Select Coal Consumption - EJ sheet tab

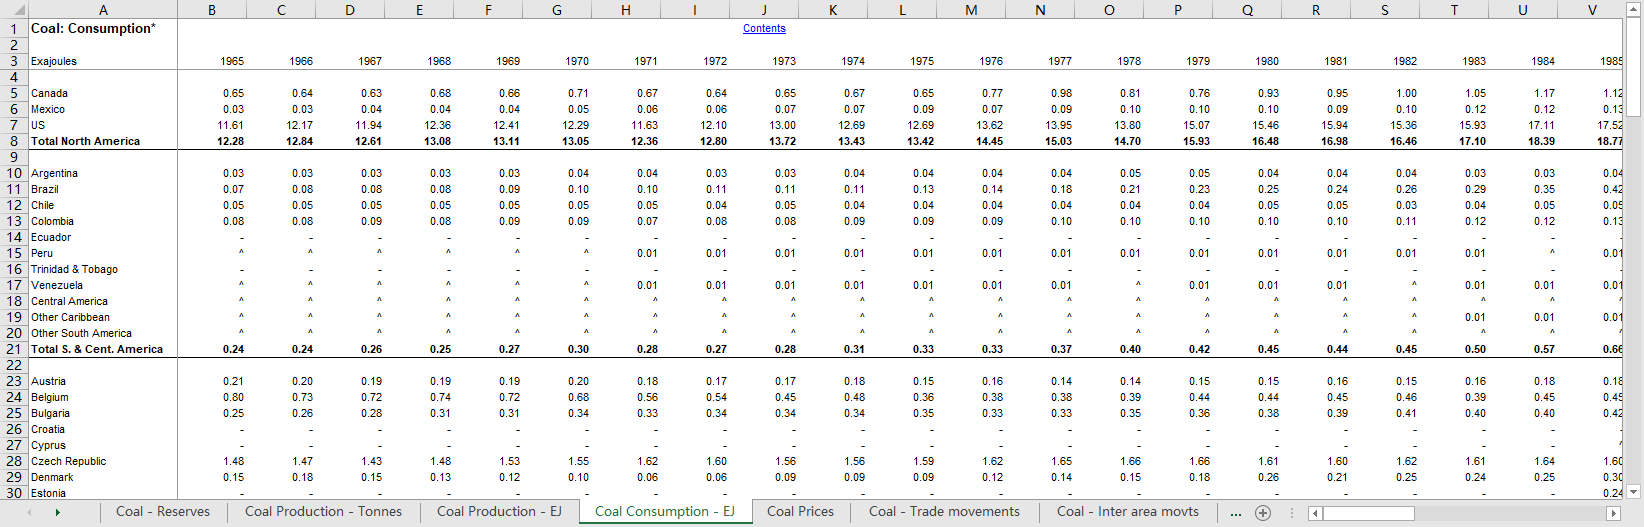665,511
